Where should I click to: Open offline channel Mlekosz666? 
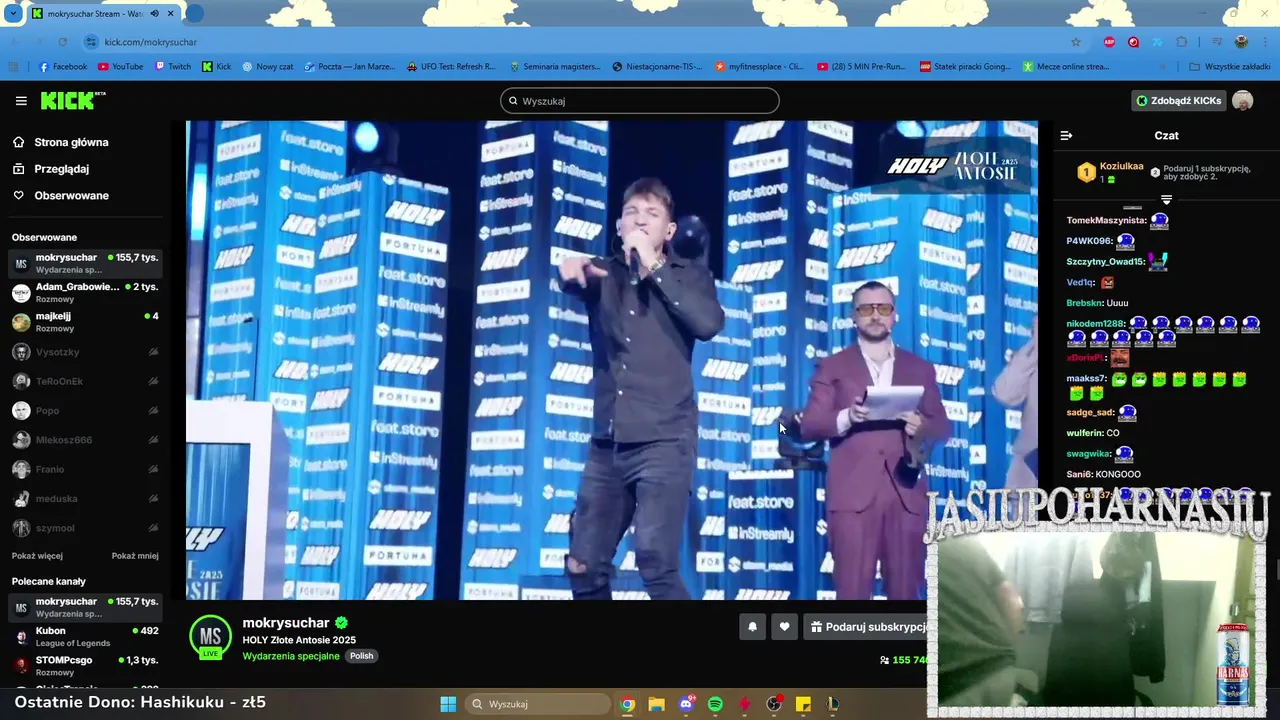(85, 440)
